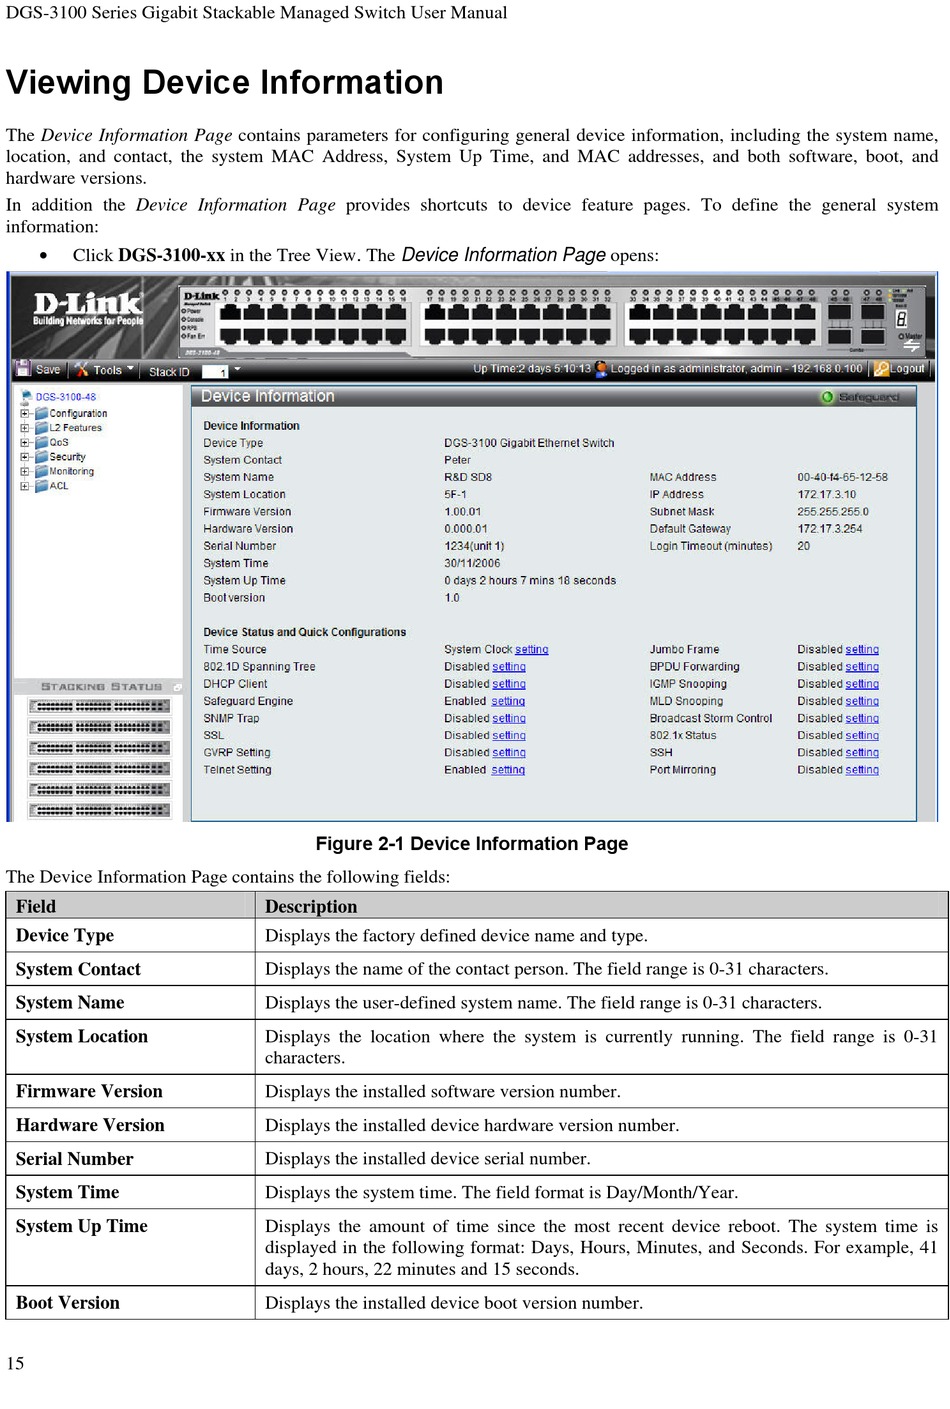Click the green Safeguard indicator
Screen dimensions: 950x1409
[x=827, y=397]
